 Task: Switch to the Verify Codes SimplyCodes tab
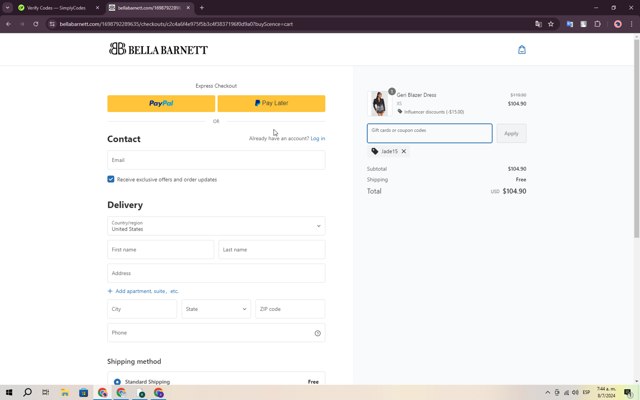pos(56,8)
